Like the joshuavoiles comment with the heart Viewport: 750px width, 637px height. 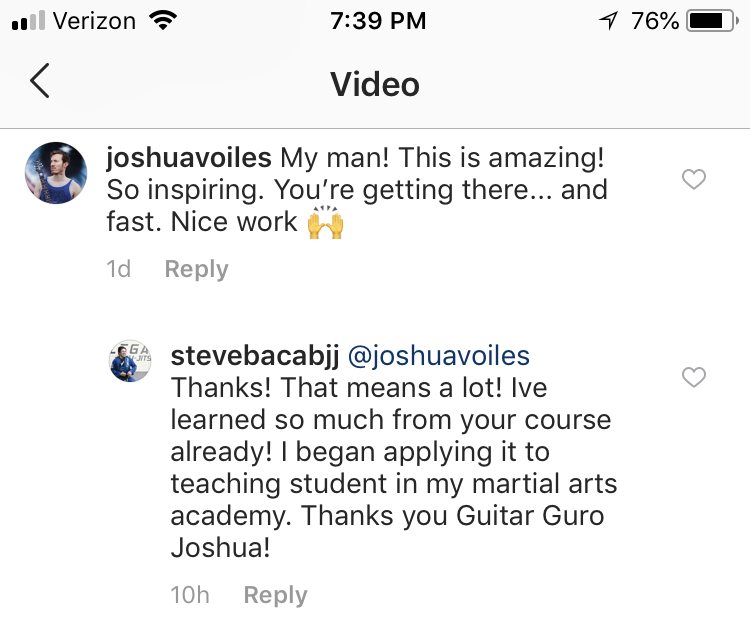[x=693, y=179]
